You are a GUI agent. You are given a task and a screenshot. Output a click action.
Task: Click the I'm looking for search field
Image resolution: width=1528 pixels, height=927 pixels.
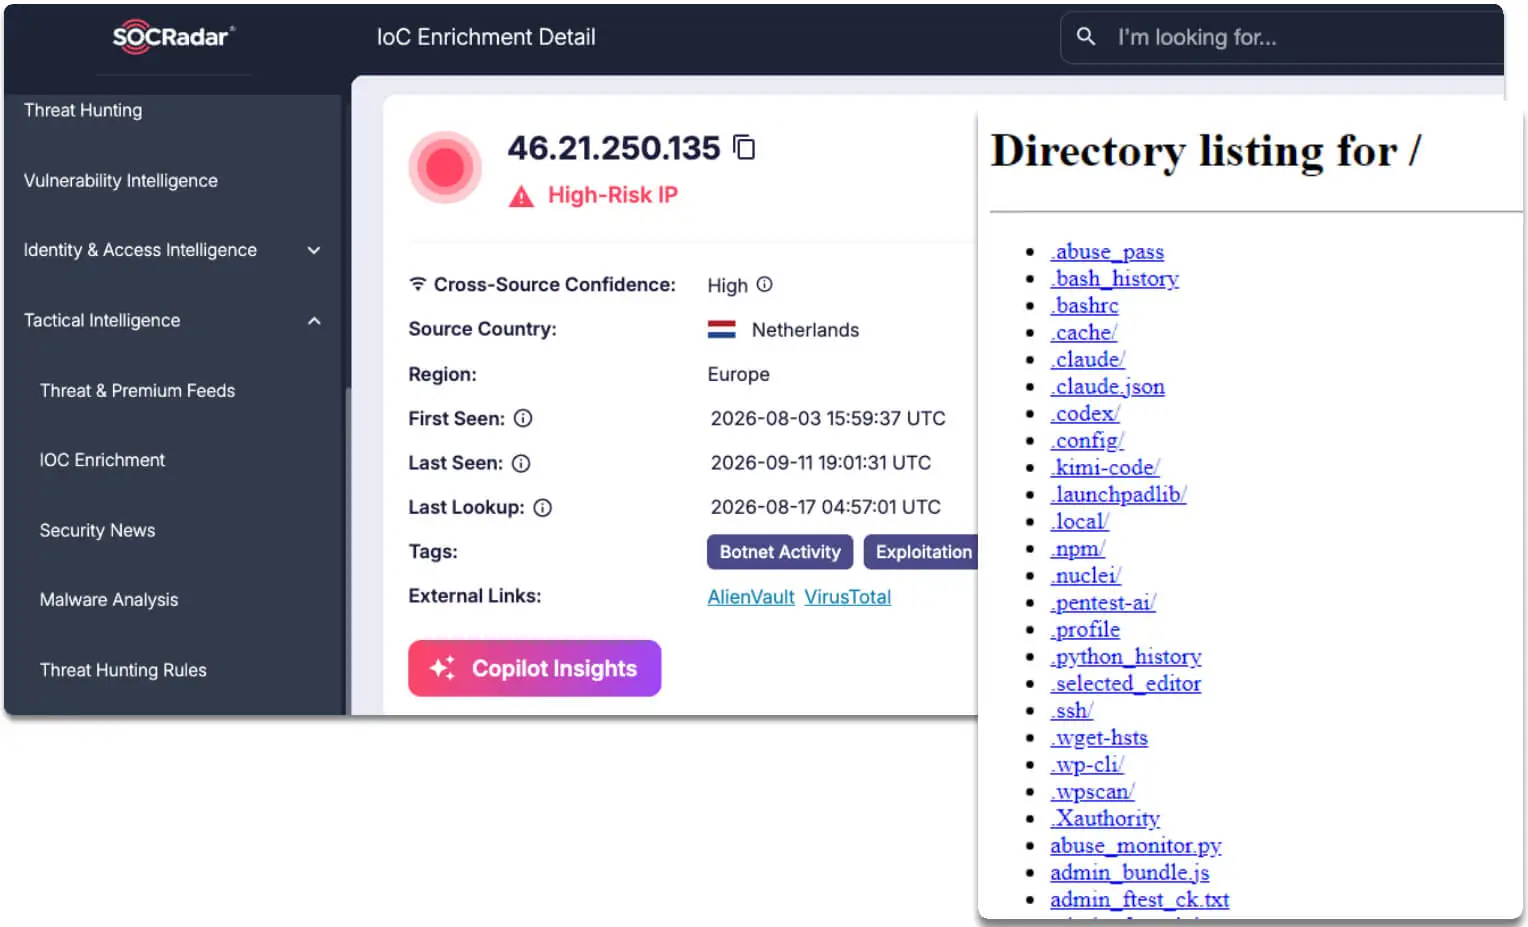[x=1280, y=37]
